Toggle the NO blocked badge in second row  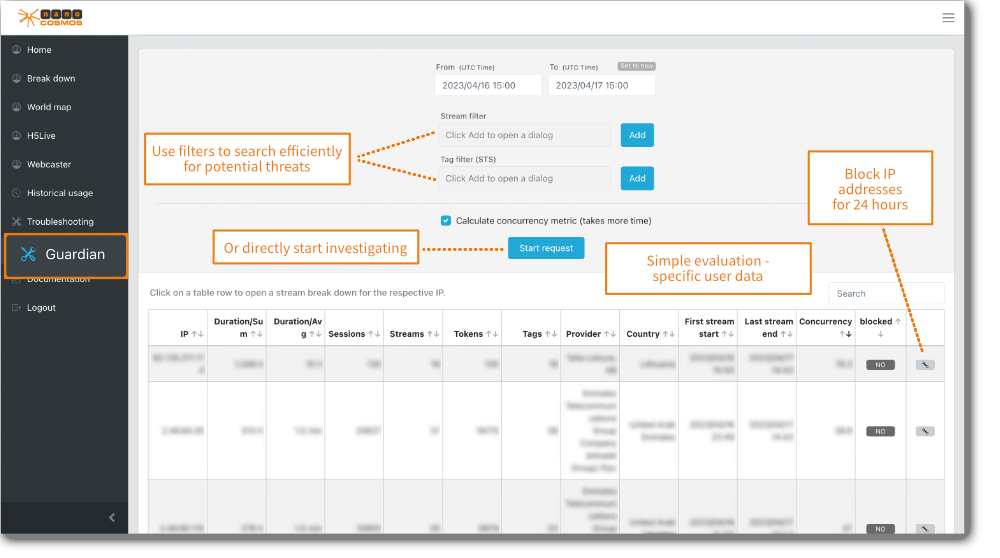(x=880, y=431)
